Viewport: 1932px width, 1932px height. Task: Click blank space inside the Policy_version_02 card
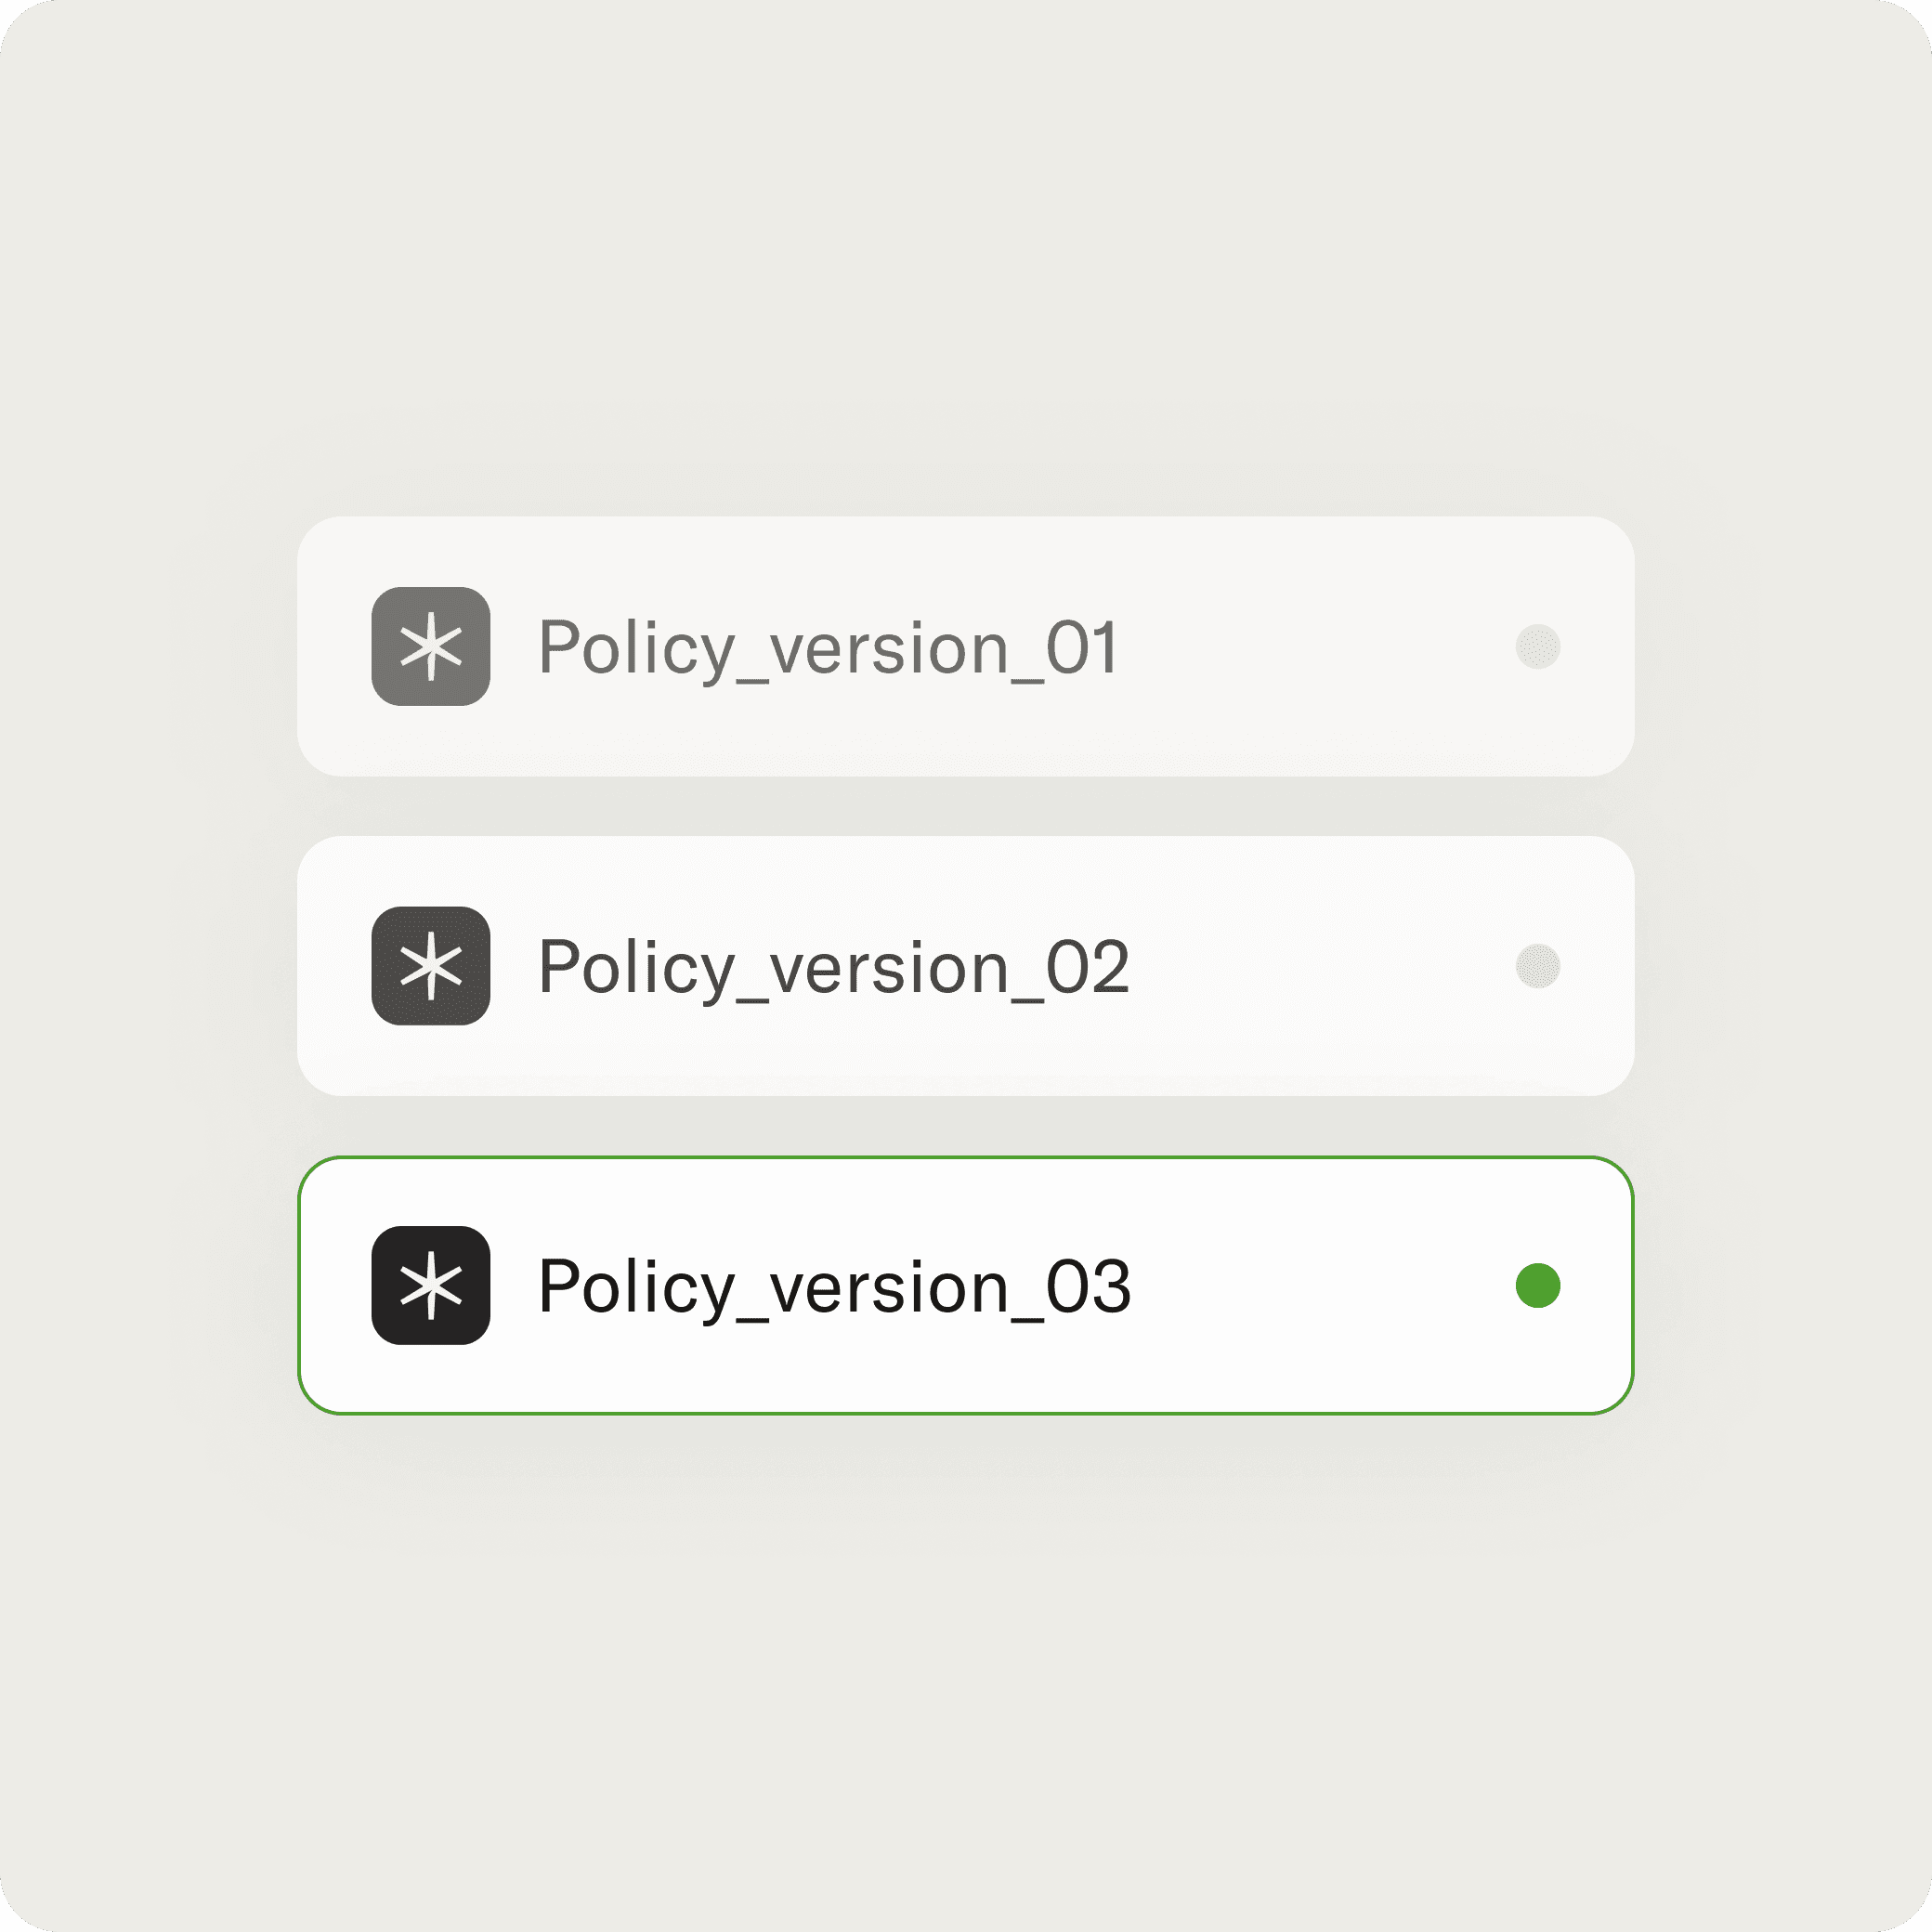[x=1320, y=966]
